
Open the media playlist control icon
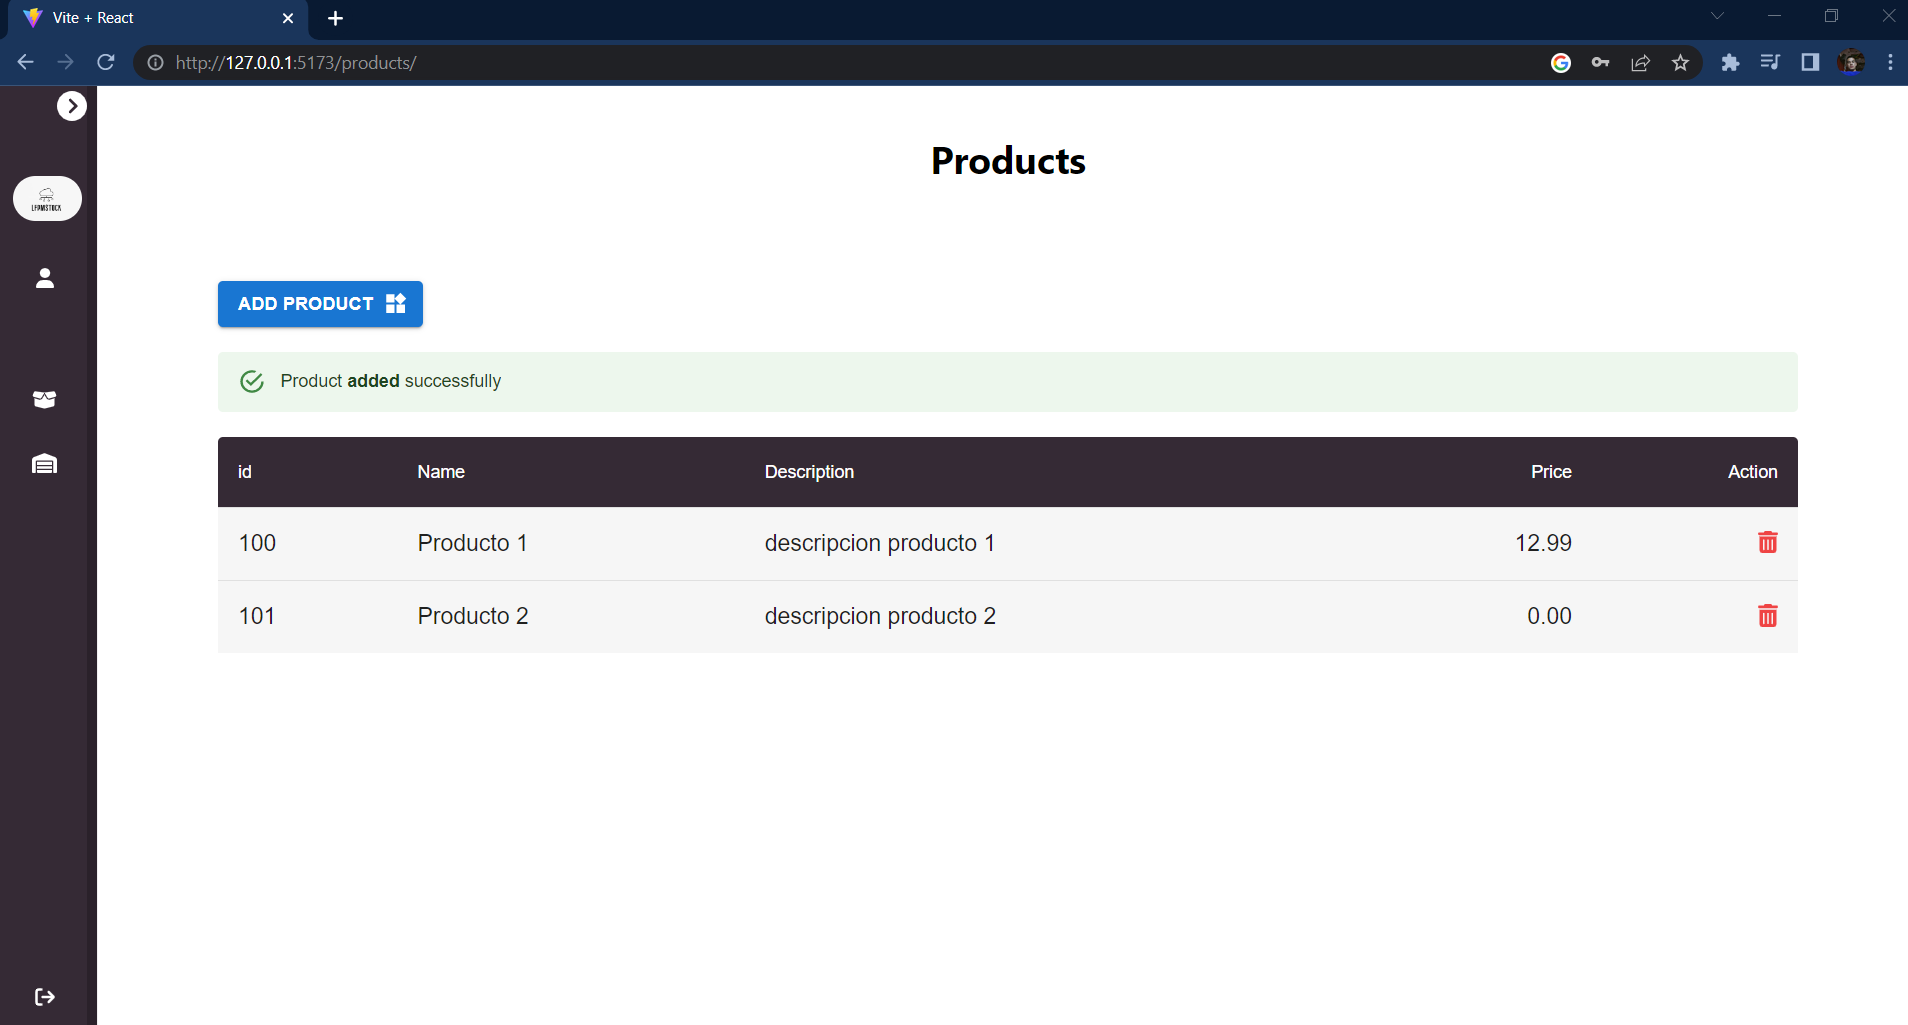1770,62
